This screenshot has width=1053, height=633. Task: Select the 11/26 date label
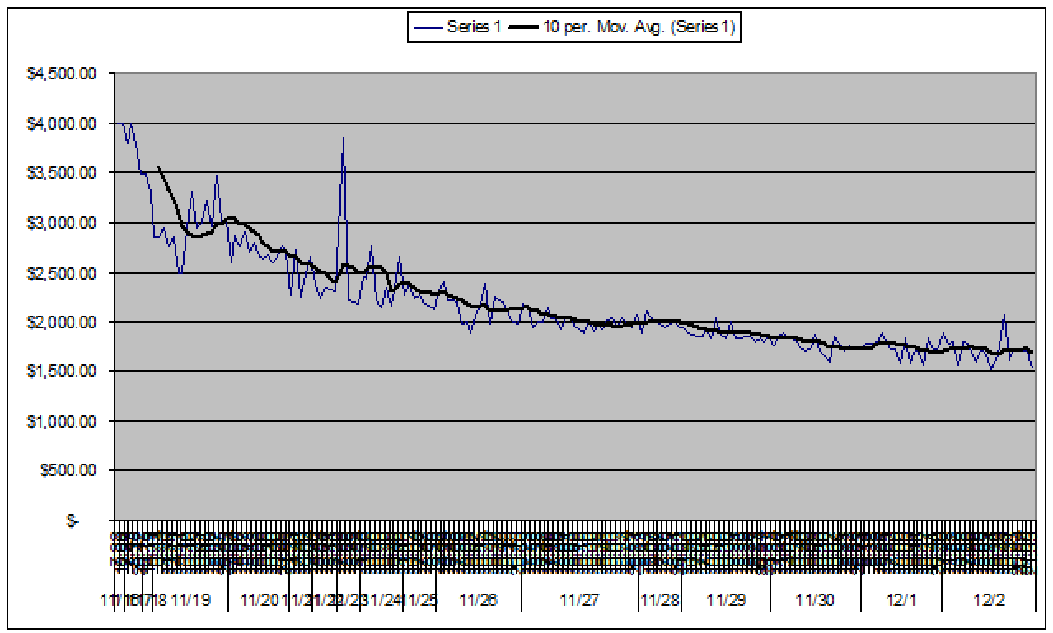(478, 600)
